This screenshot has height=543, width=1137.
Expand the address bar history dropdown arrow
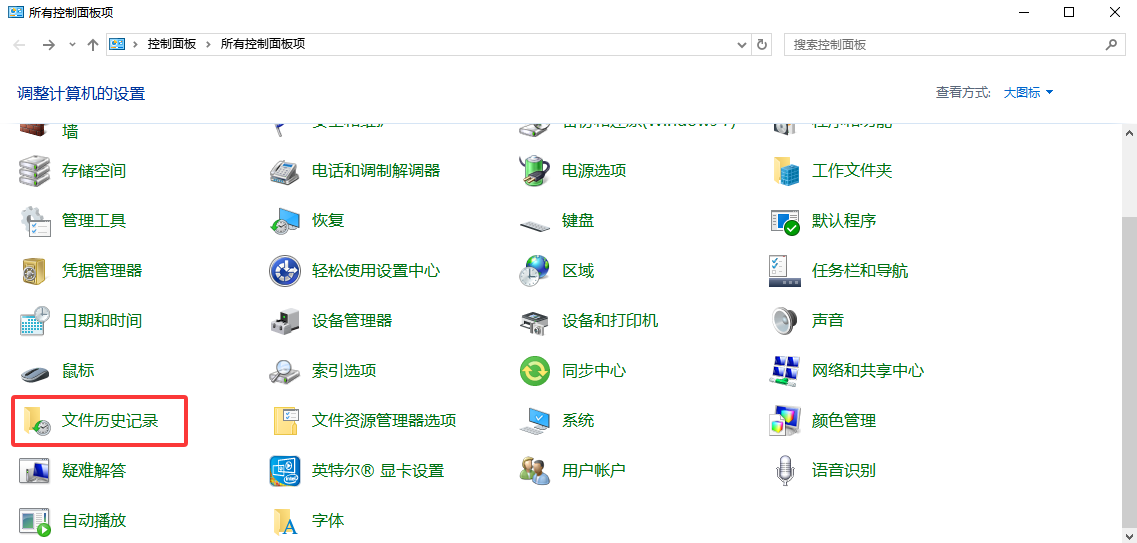742,44
